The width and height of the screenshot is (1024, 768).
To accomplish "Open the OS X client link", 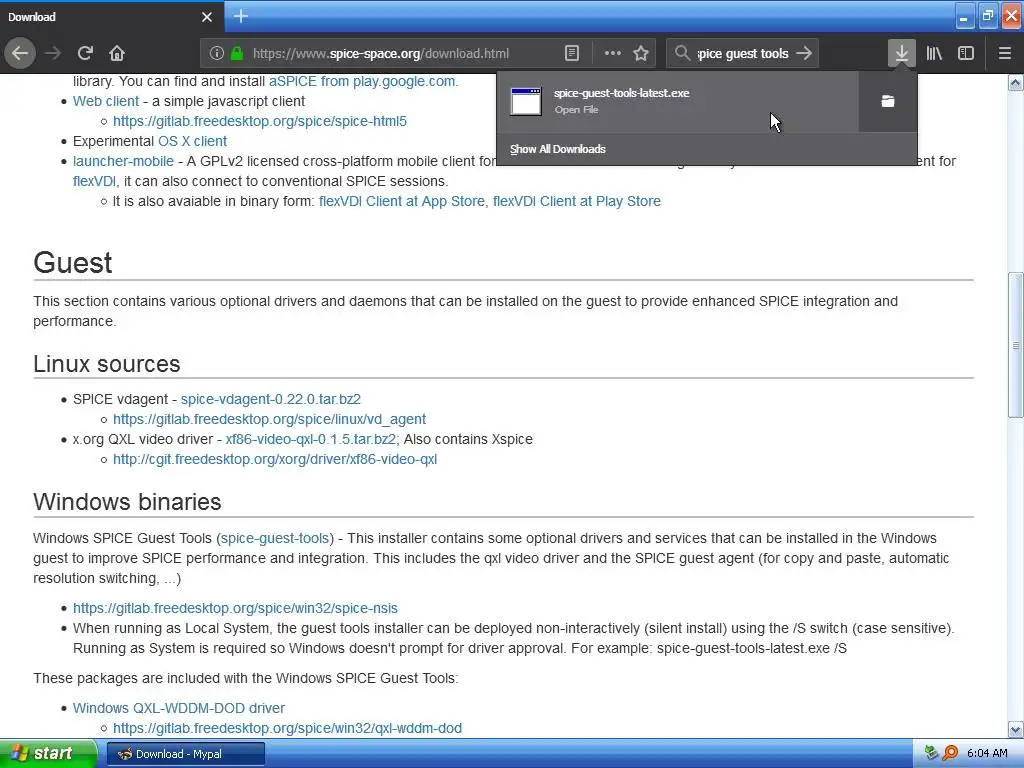I will pos(193,141).
